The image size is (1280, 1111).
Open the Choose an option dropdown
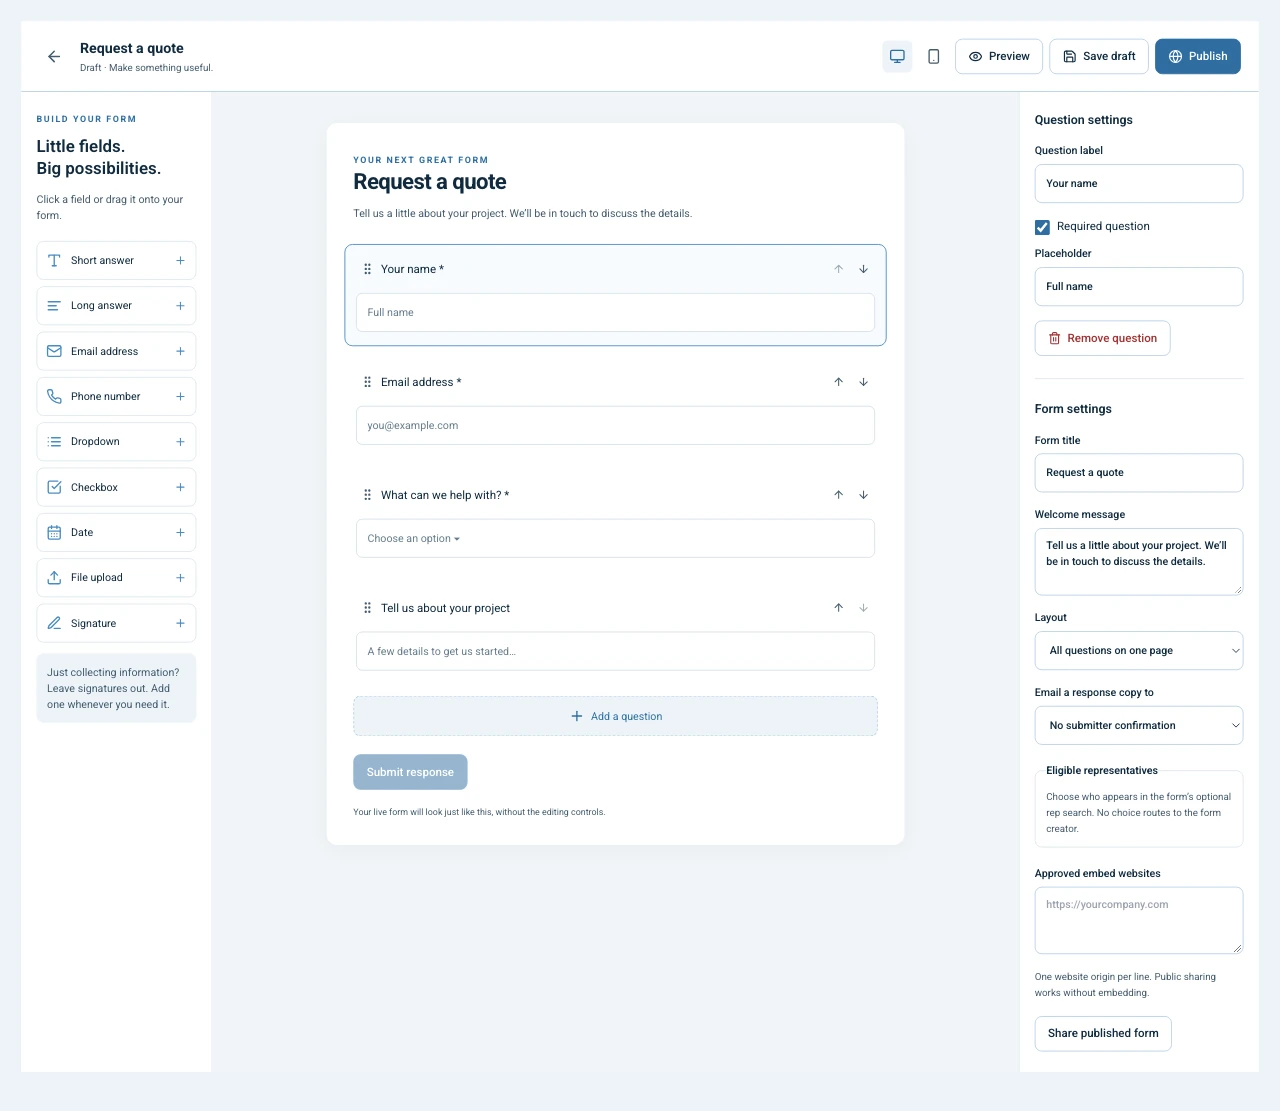[x=615, y=539]
